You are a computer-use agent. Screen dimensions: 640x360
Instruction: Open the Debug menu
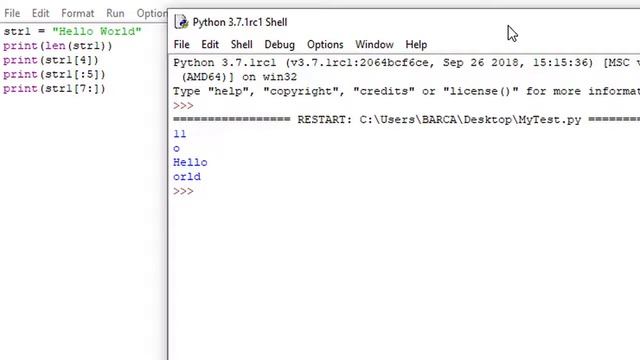coord(280,44)
